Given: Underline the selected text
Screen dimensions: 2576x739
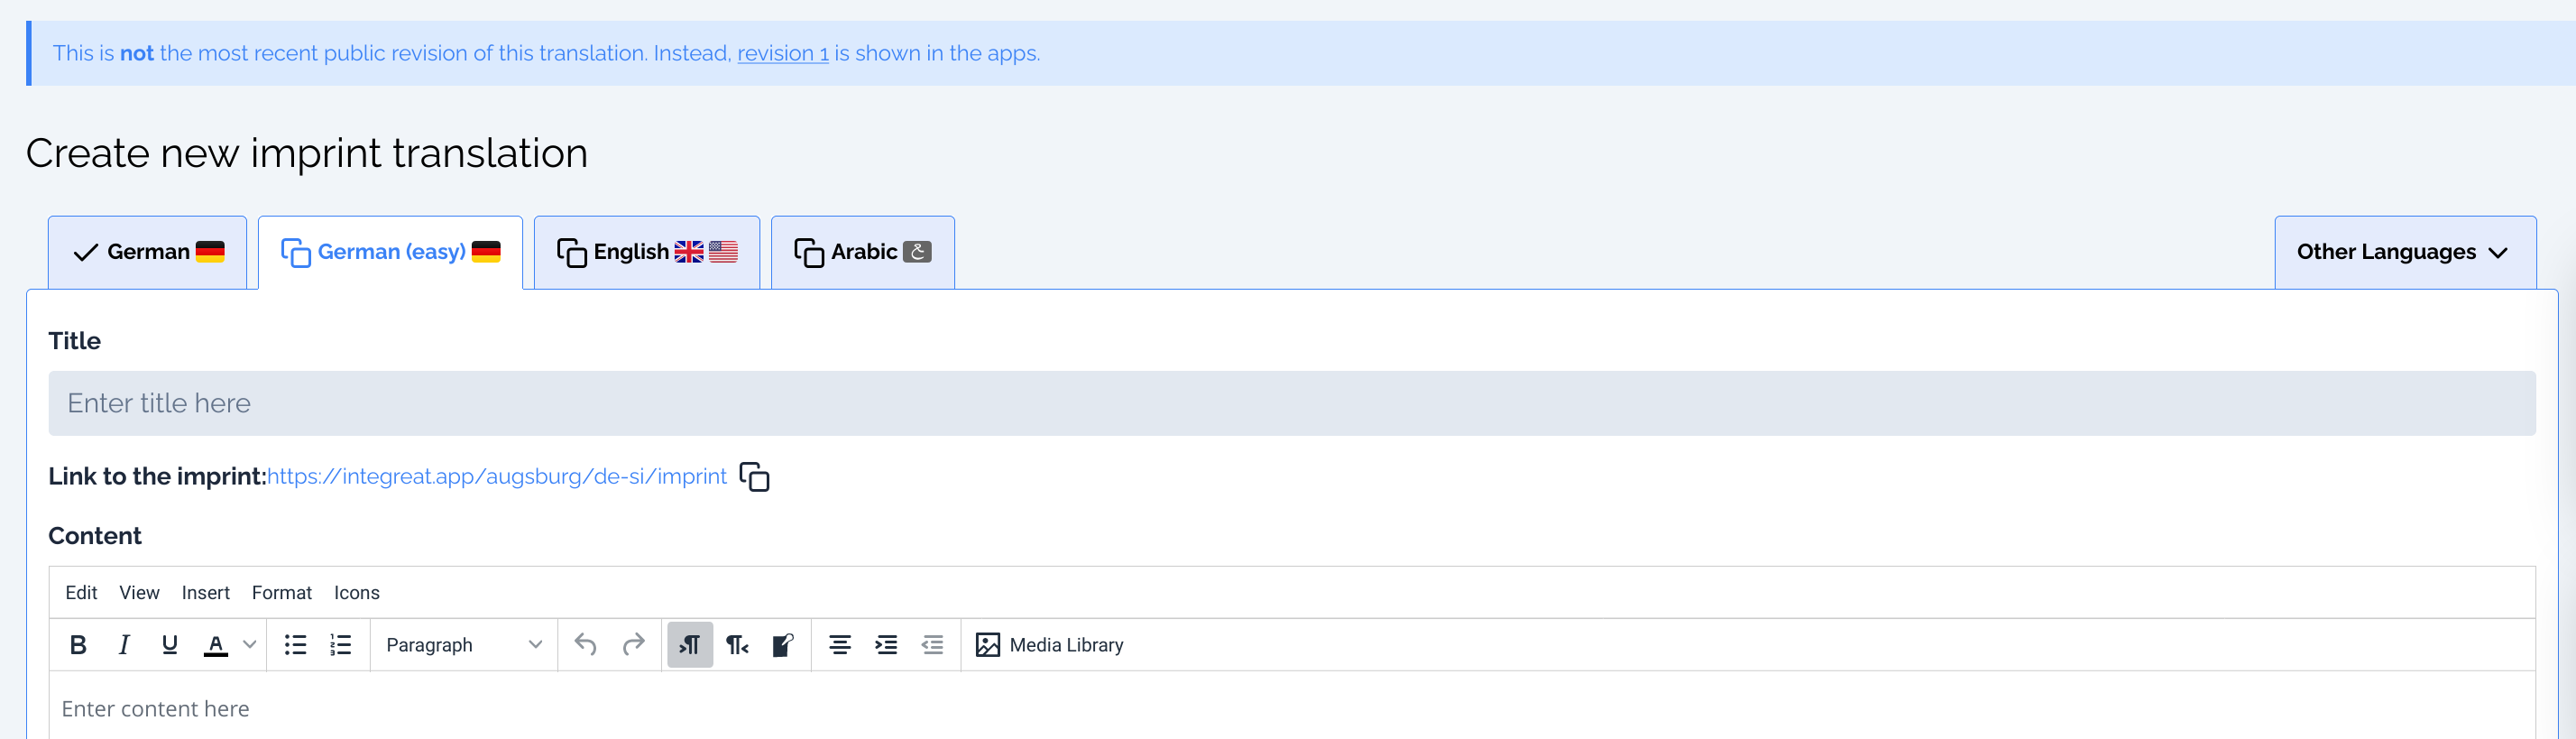Looking at the screenshot, I should click(x=169, y=645).
